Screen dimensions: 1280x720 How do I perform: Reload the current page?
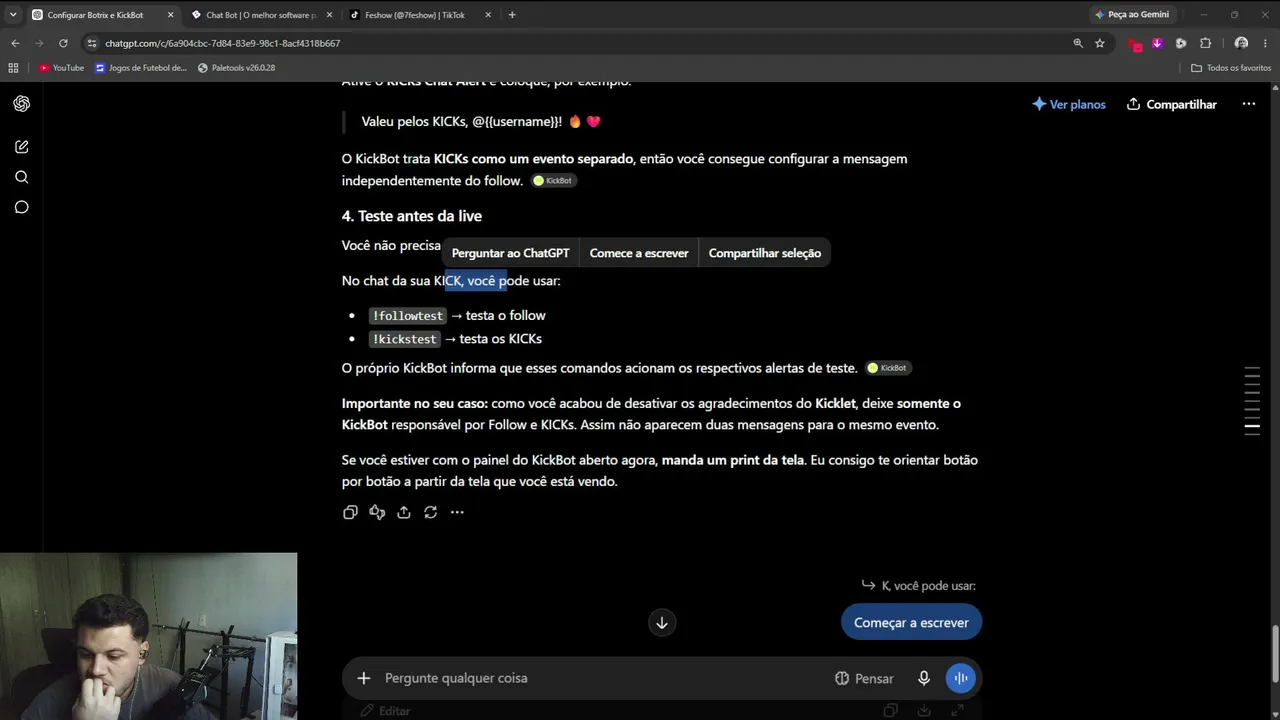tap(63, 43)
